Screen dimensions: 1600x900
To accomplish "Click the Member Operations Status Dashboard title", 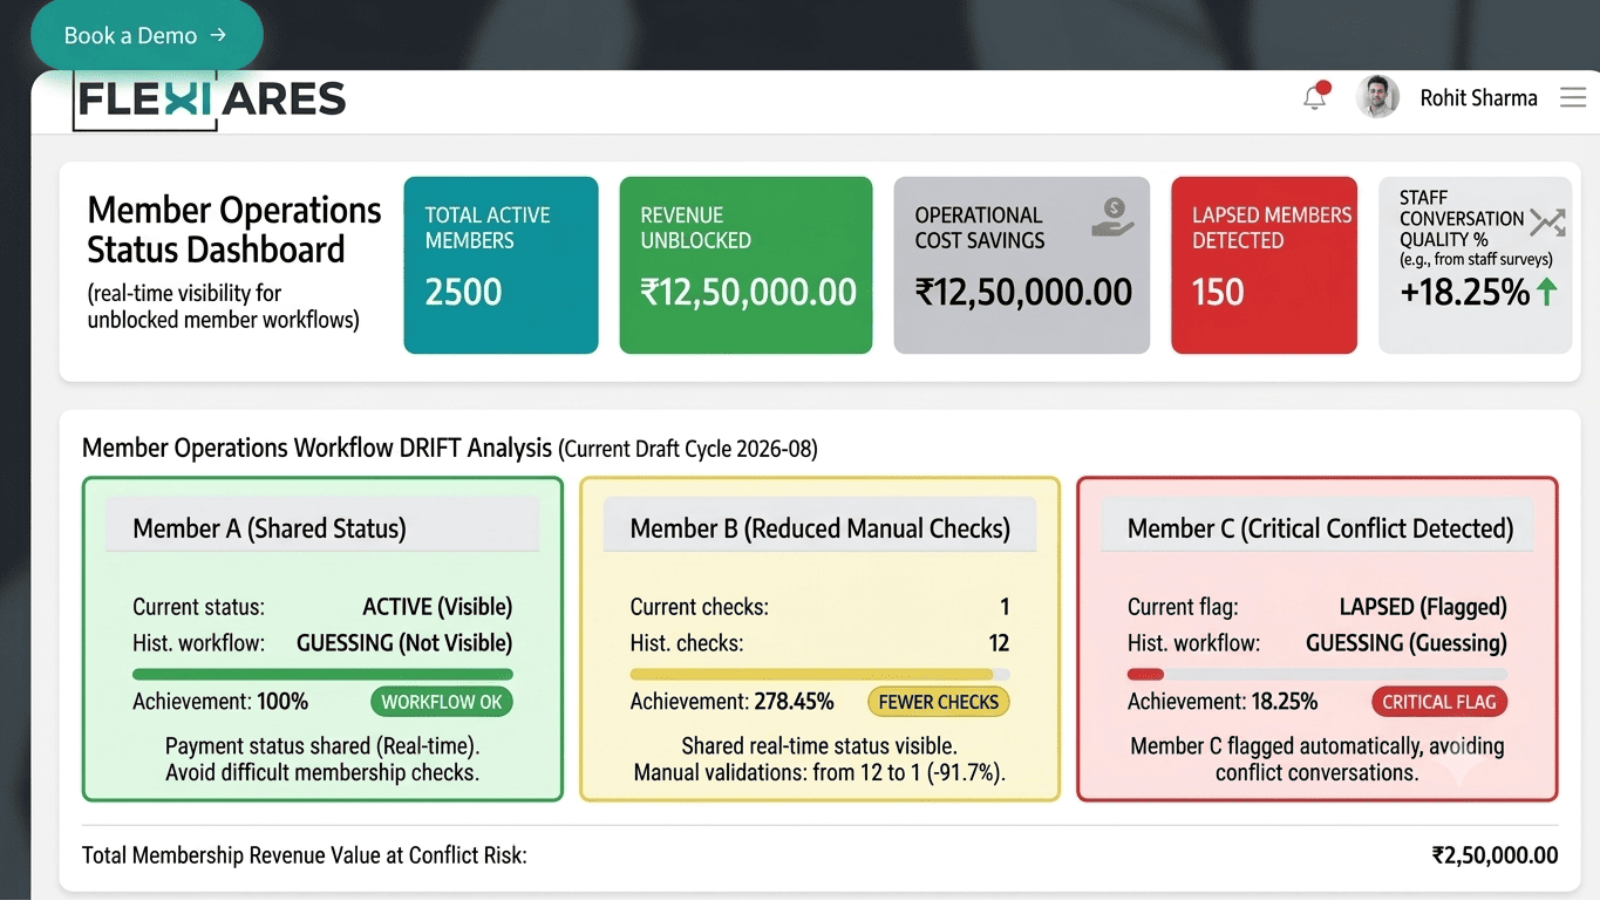I will pos(234,229).
